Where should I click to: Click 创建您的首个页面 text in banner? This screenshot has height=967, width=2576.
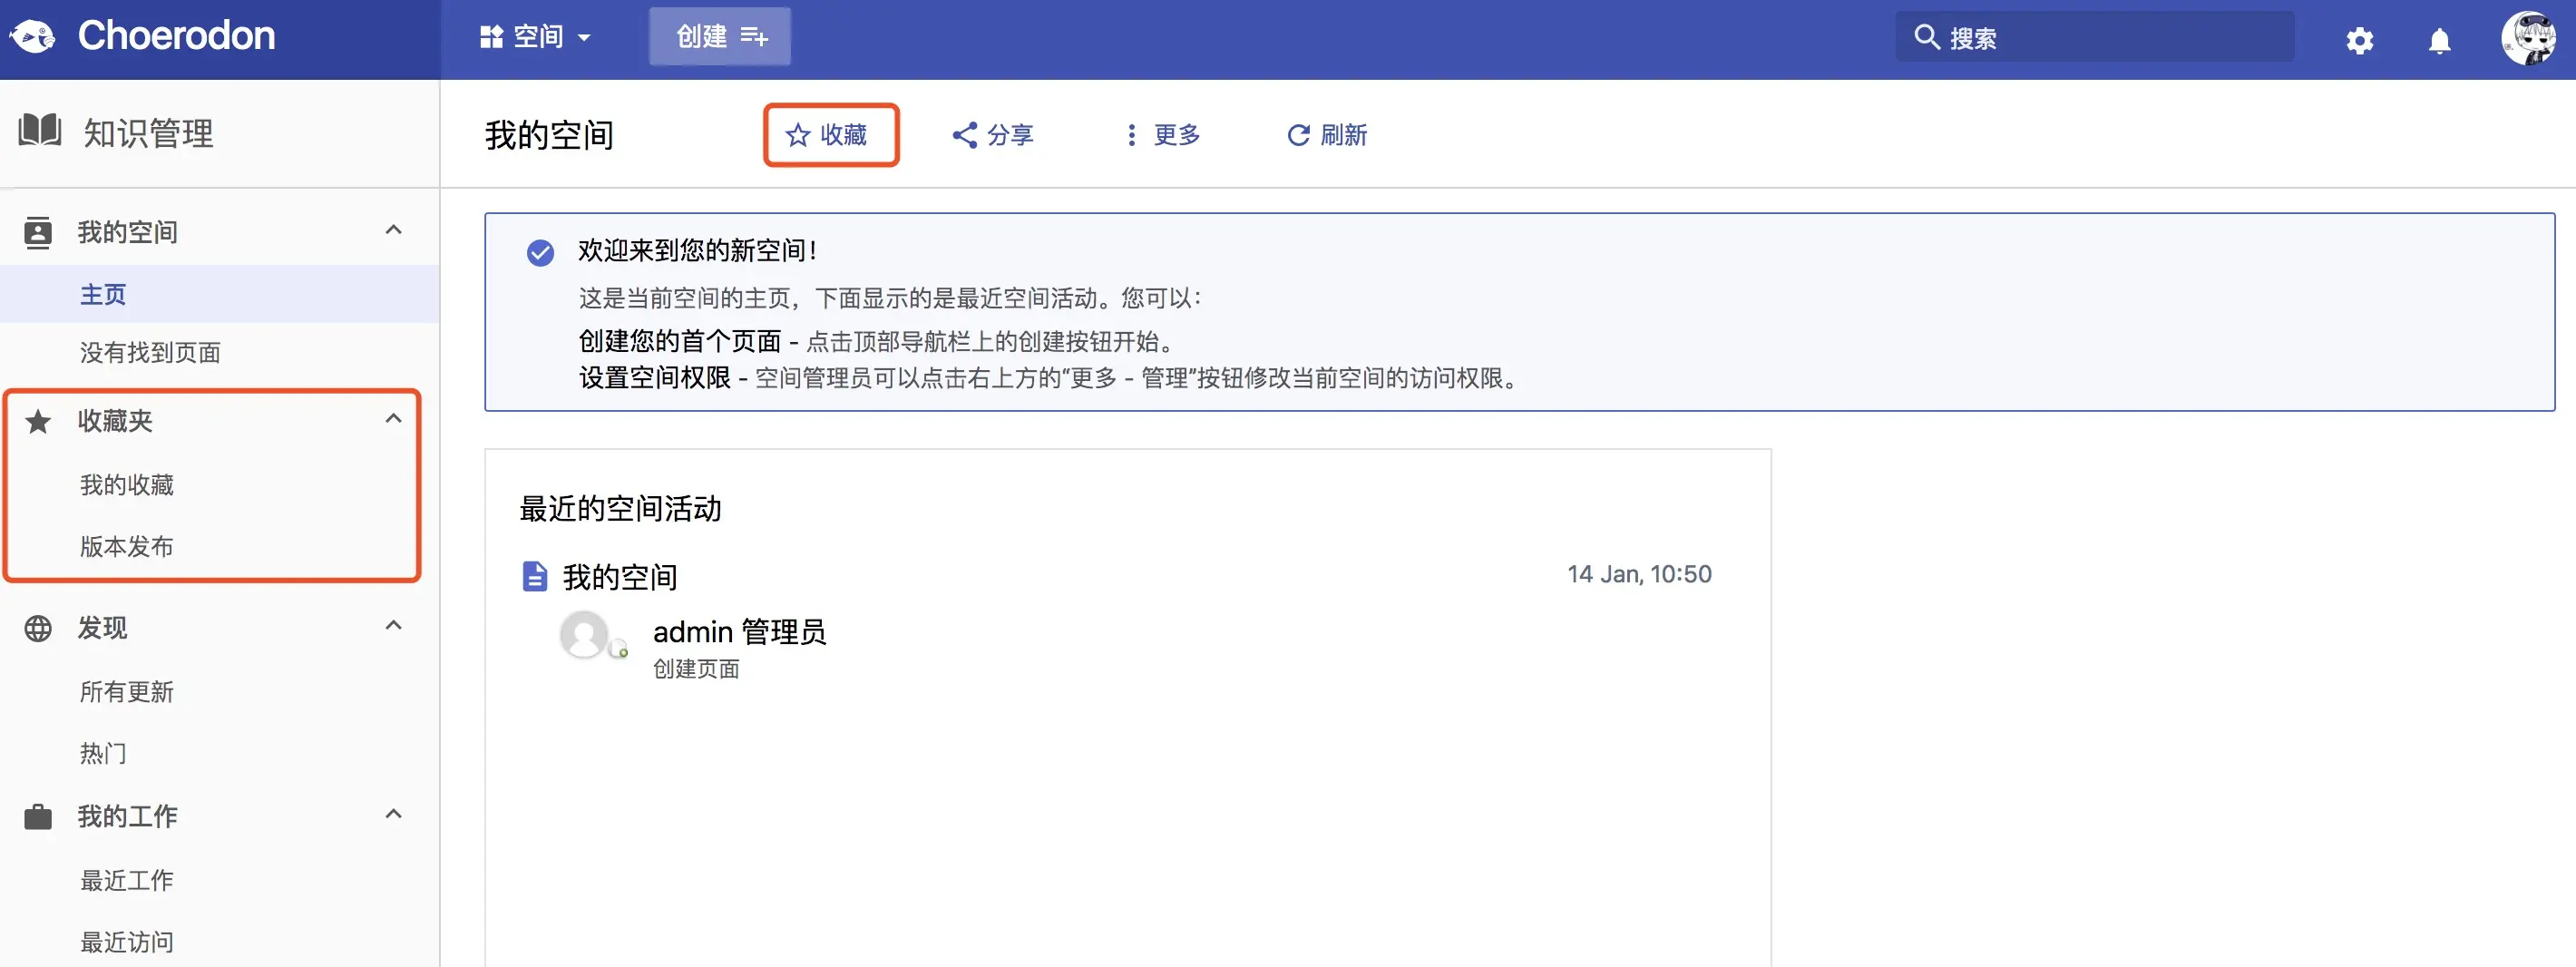pyautogui.click(x=680, y=341)
